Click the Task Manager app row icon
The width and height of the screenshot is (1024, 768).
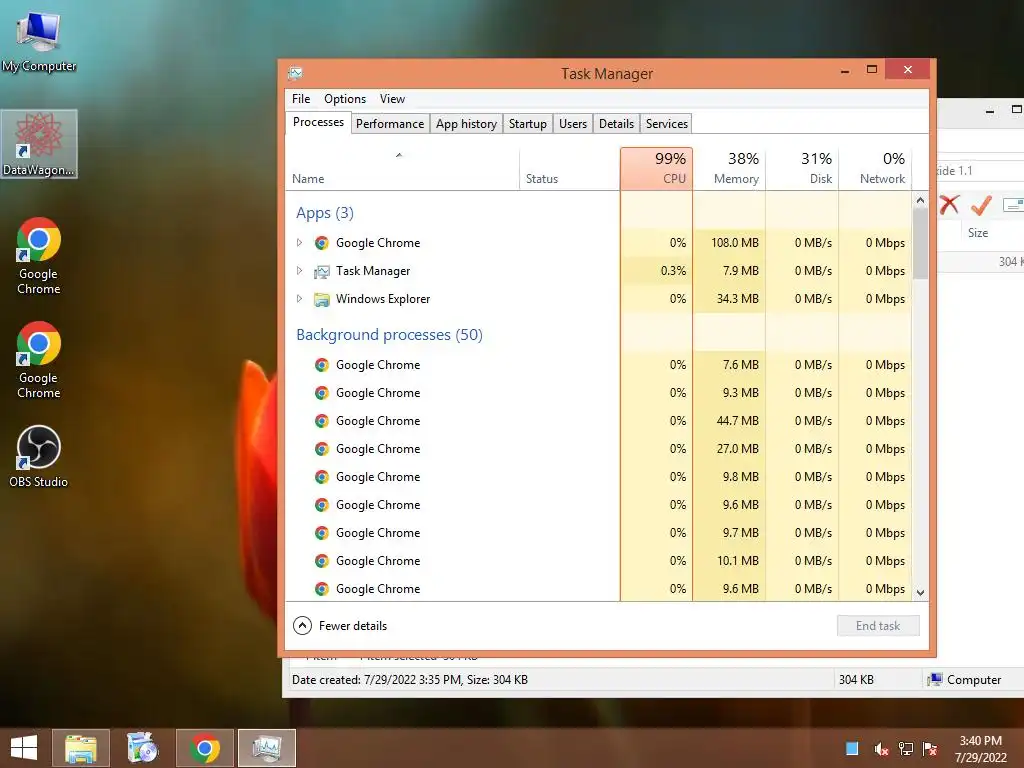tap(321, 271)
